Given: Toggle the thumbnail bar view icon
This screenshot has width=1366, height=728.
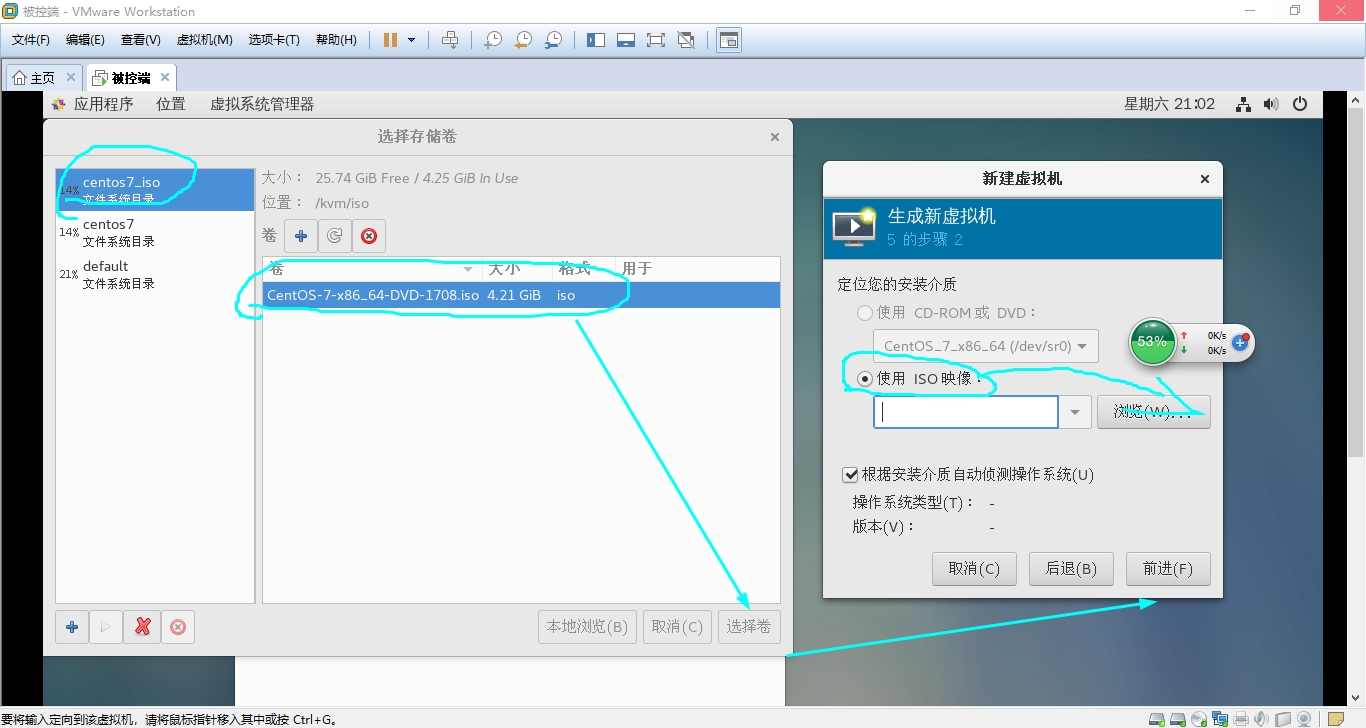Looking at the screenshot, I should point(626,40).
